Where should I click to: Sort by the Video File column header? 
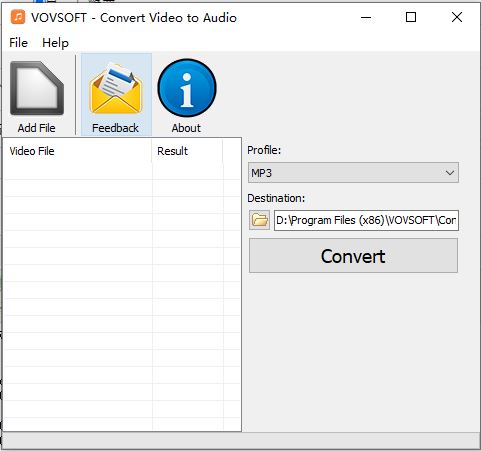coord(77,151)
